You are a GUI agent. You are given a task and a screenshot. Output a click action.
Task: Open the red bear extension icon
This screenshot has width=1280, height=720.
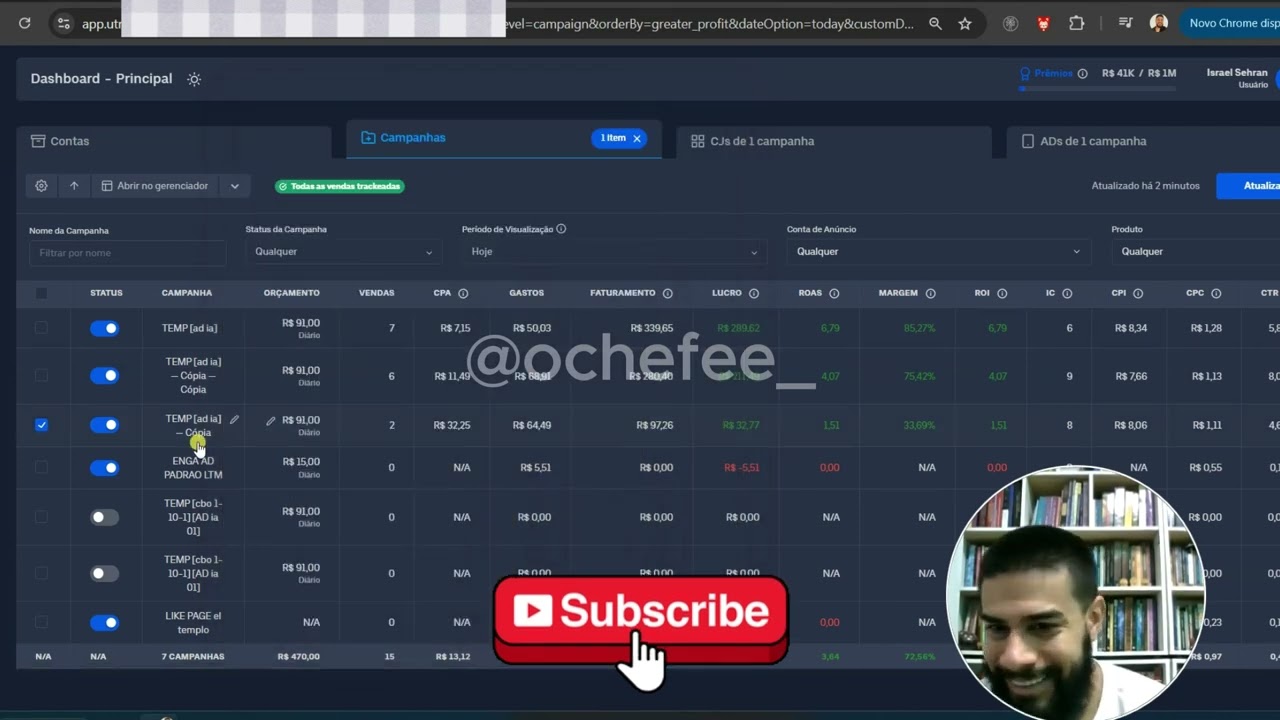(1043, 23)
